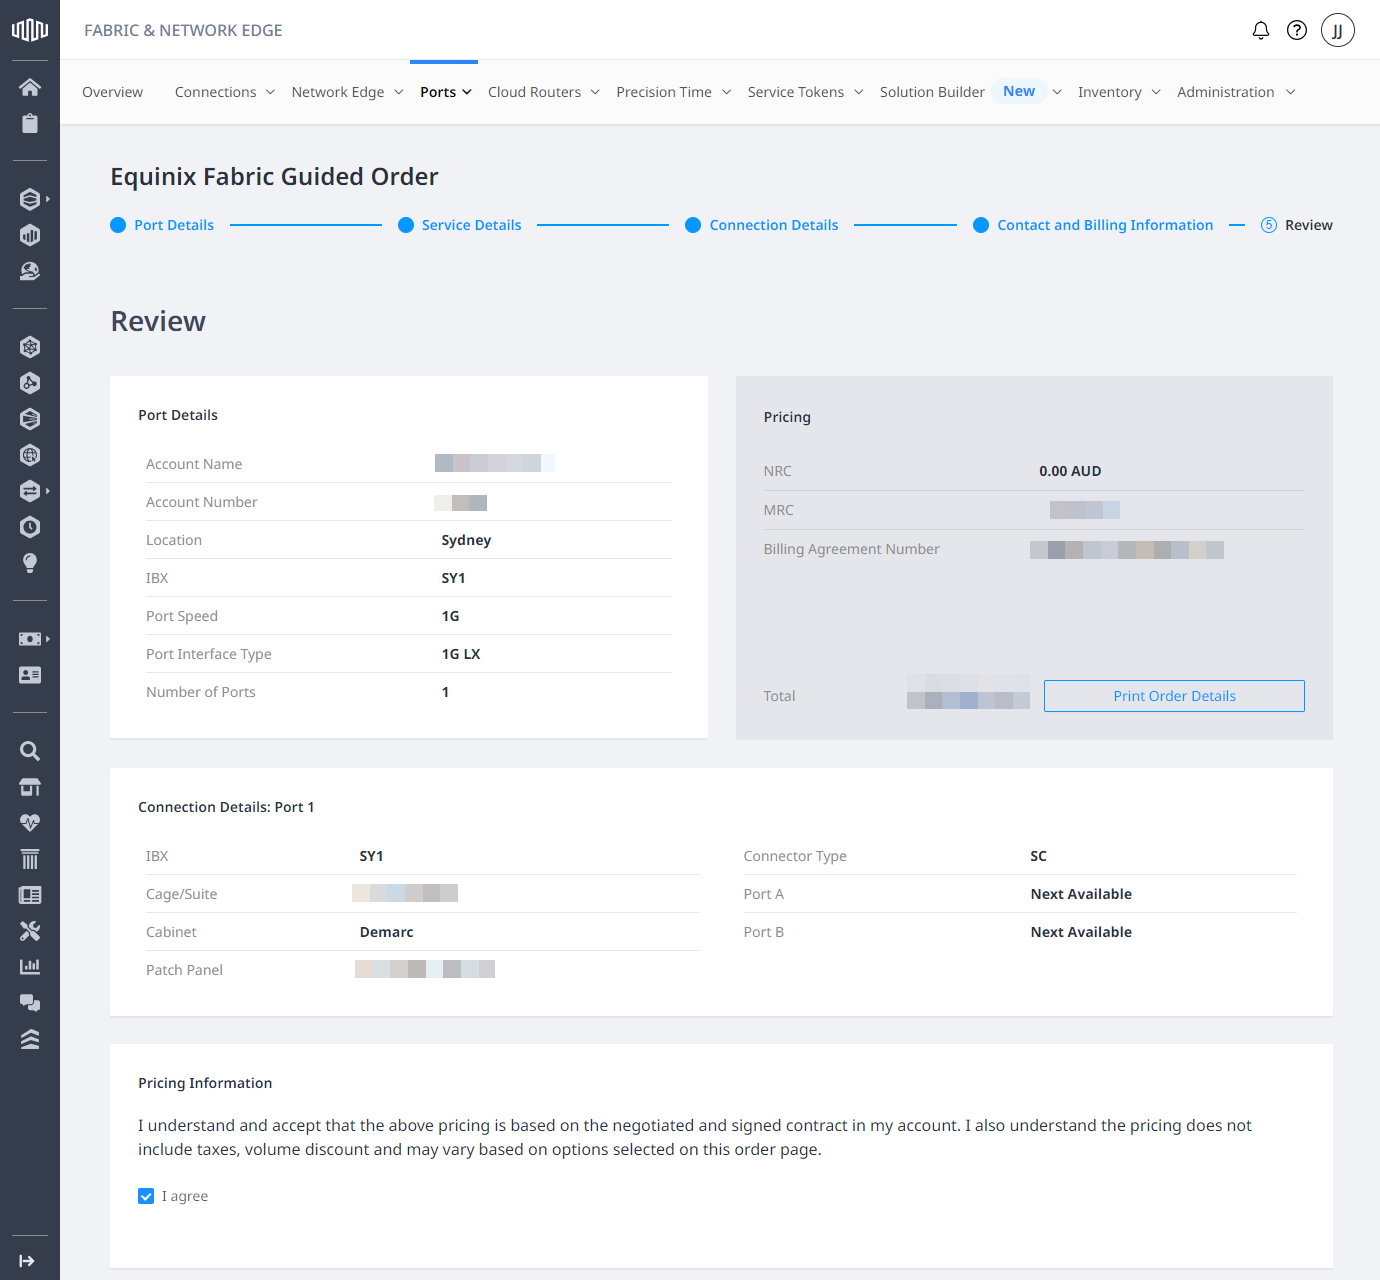The image size is (1380, 1280).
Task: Open the ID card icon in sidebar
Action: (30, 675)
